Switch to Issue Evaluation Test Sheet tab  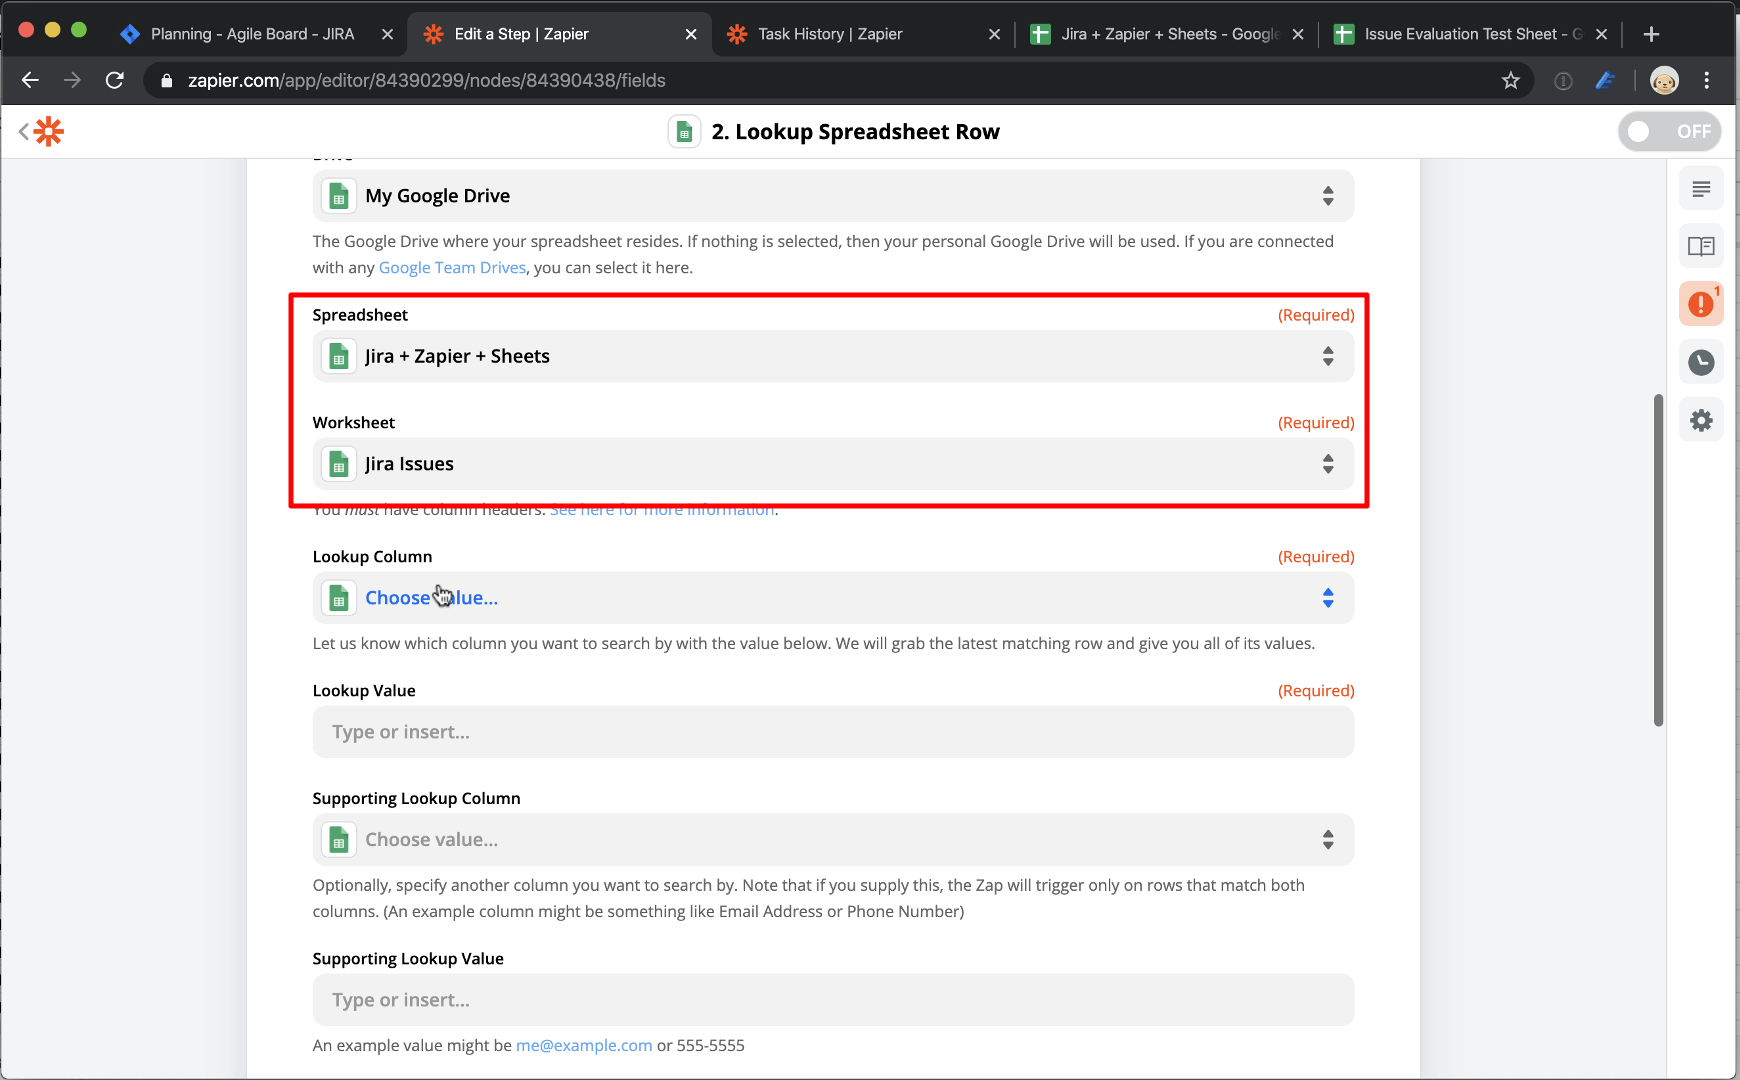tap(1473, 34)
